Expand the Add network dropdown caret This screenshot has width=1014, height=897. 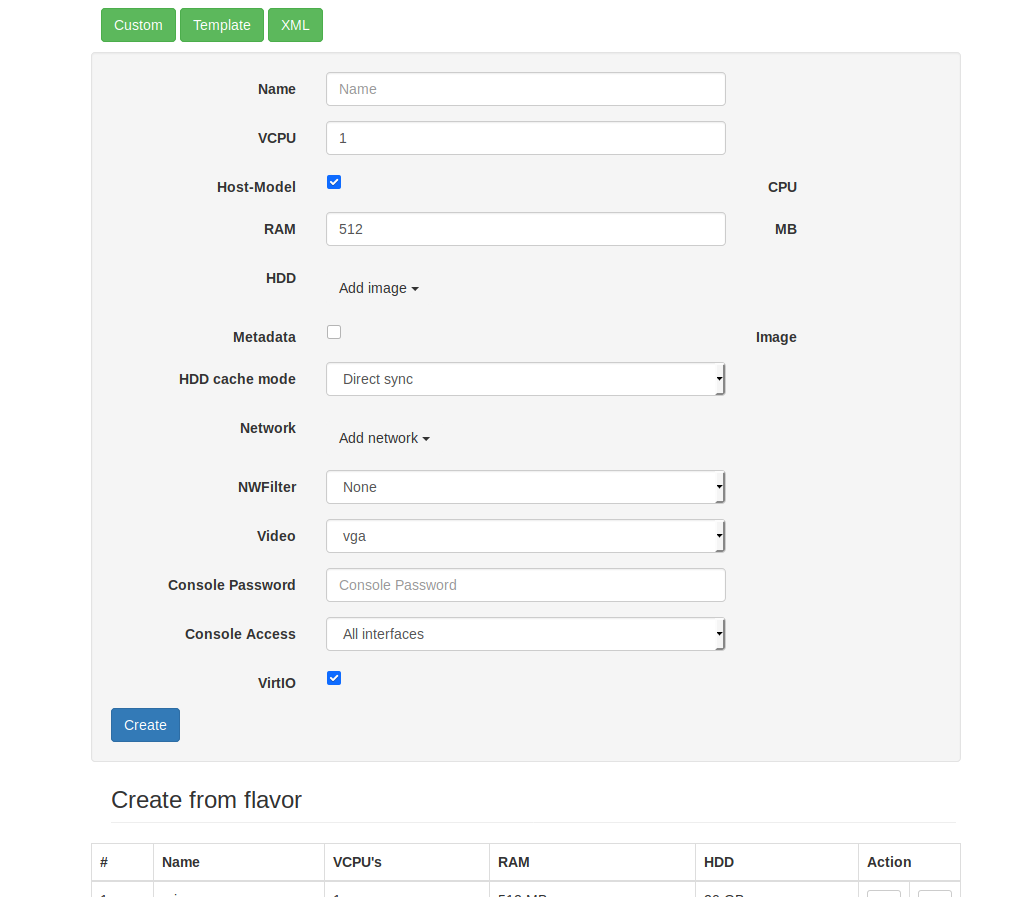tap(425, 438)
